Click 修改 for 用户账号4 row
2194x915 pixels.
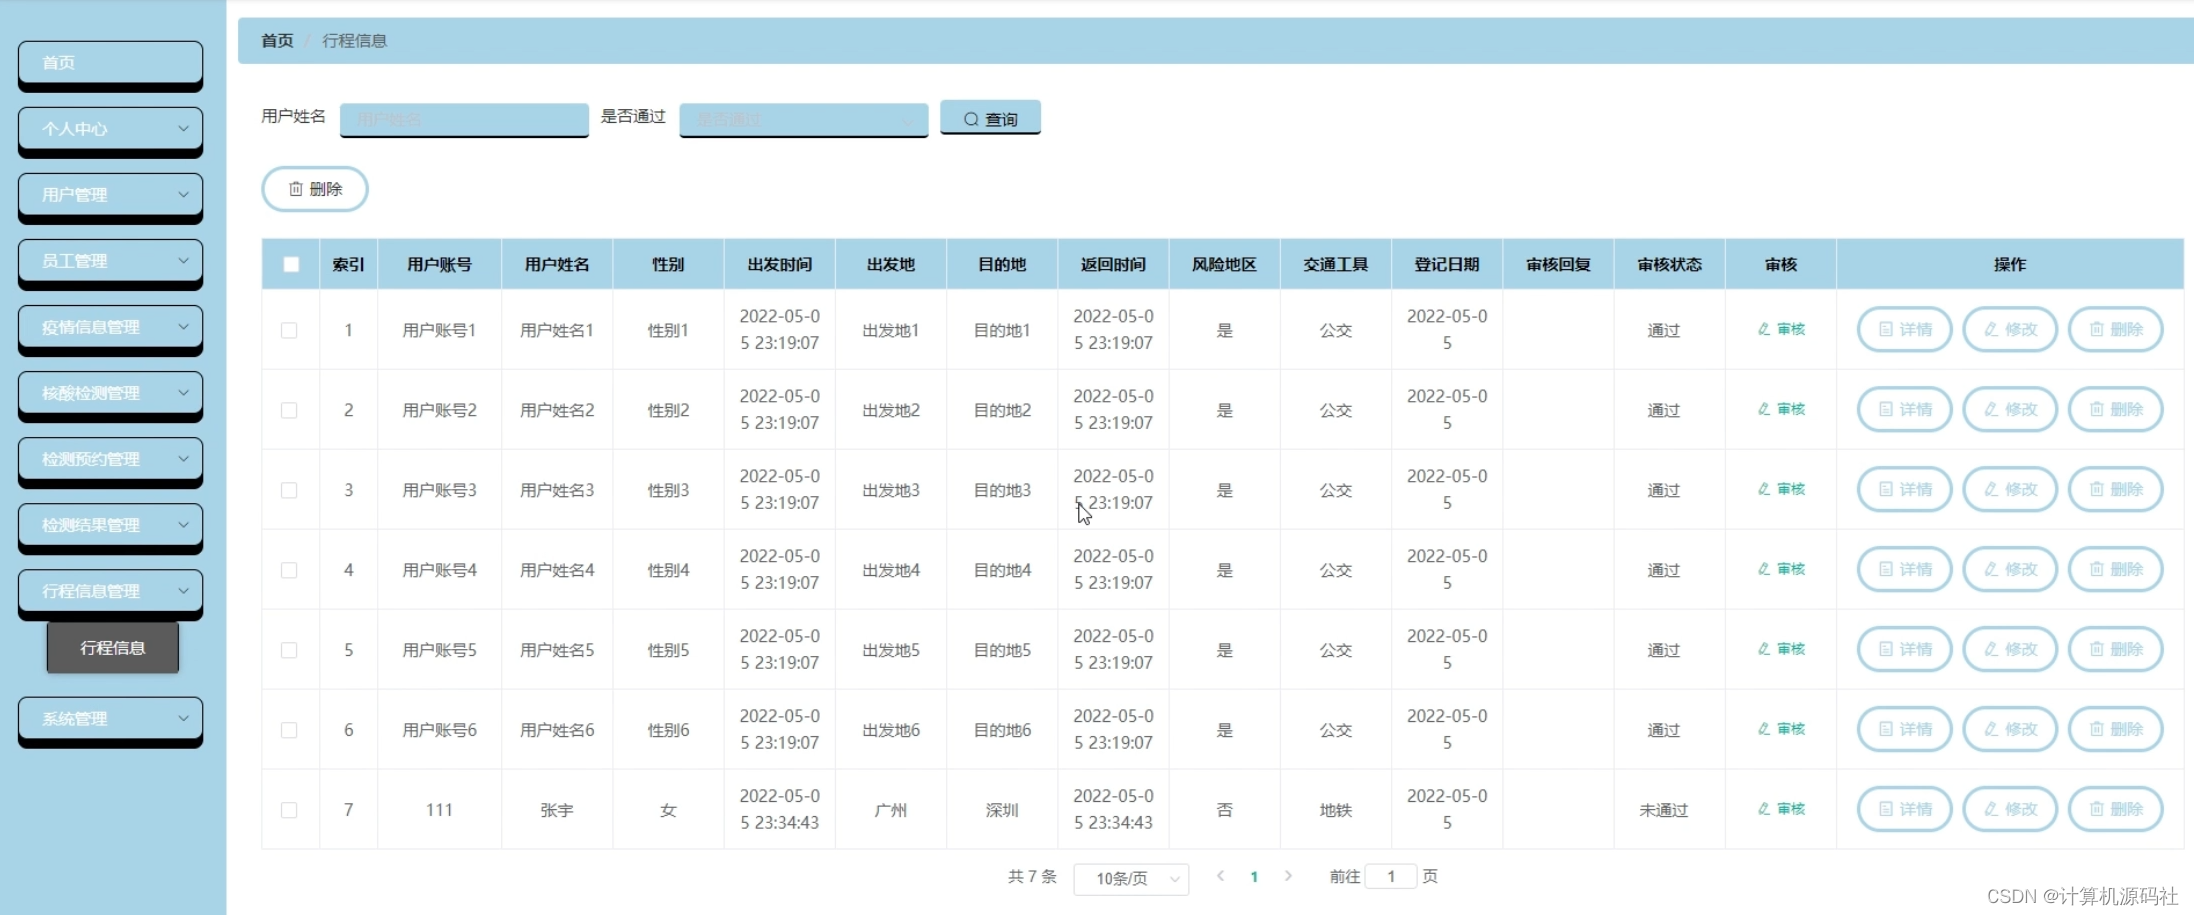pyautogui.click(x=2010, y=569)
